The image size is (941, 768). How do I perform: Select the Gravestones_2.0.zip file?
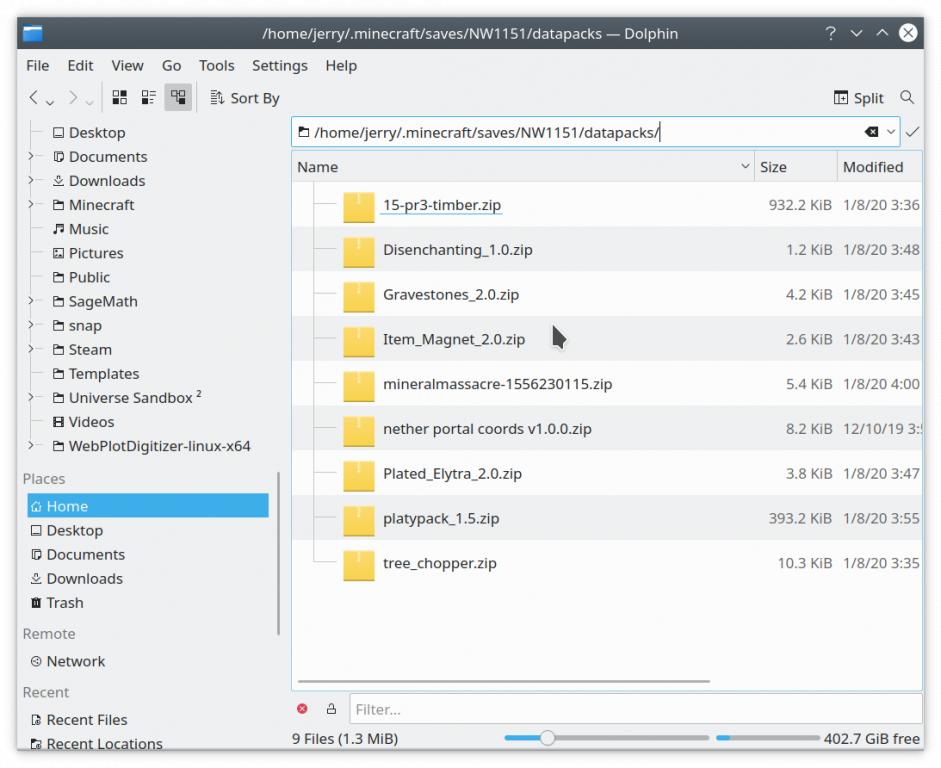(x=450, y=295)
